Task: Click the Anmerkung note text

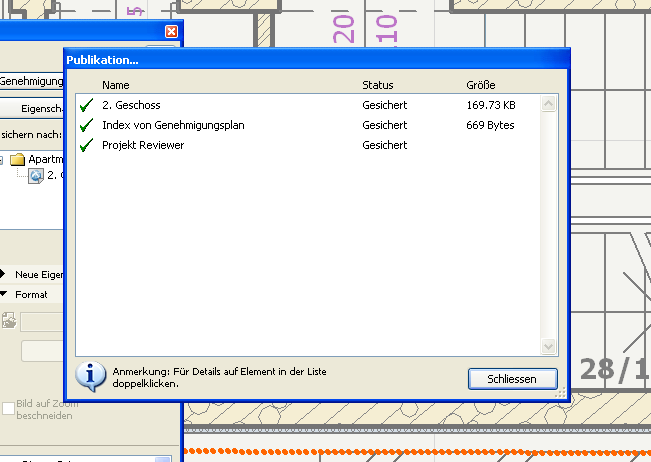Action: click(219, 377)
